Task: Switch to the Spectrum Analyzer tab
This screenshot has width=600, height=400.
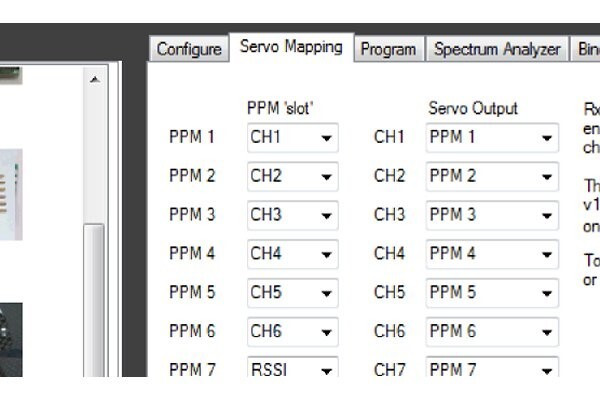Action: point(497,49)
